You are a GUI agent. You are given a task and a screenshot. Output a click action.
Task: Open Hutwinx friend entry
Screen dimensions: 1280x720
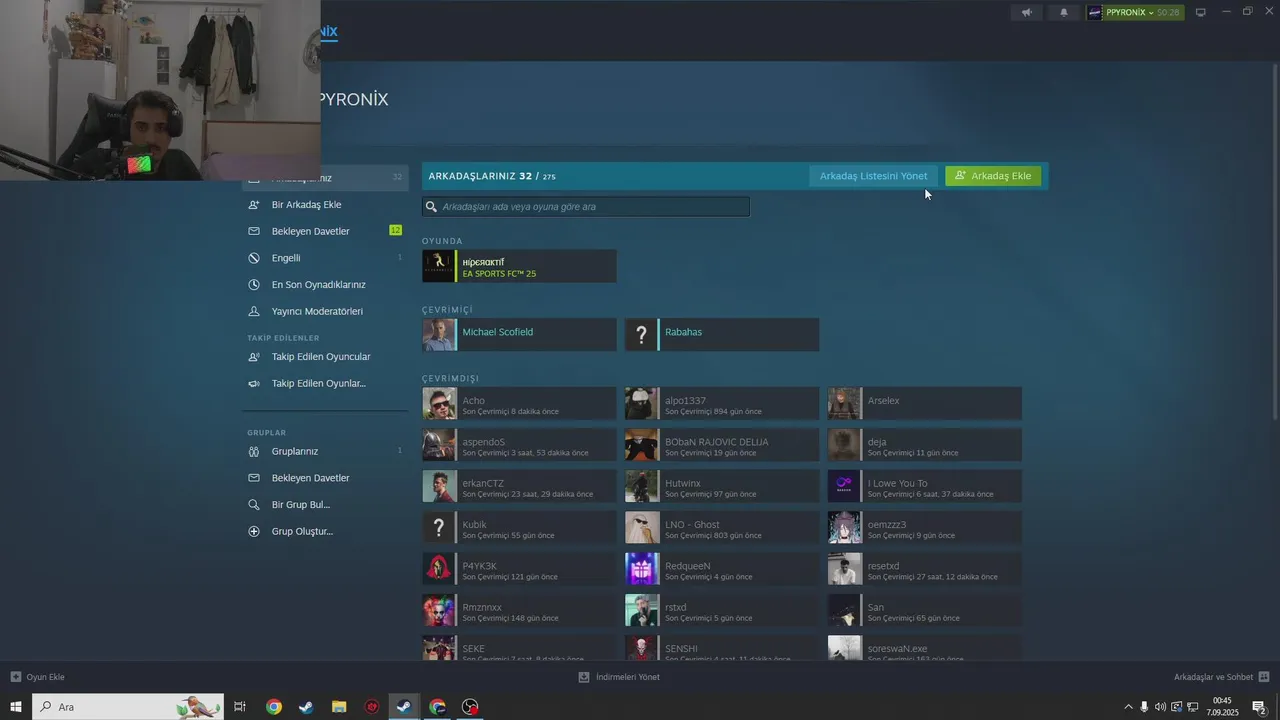[722, 487]
